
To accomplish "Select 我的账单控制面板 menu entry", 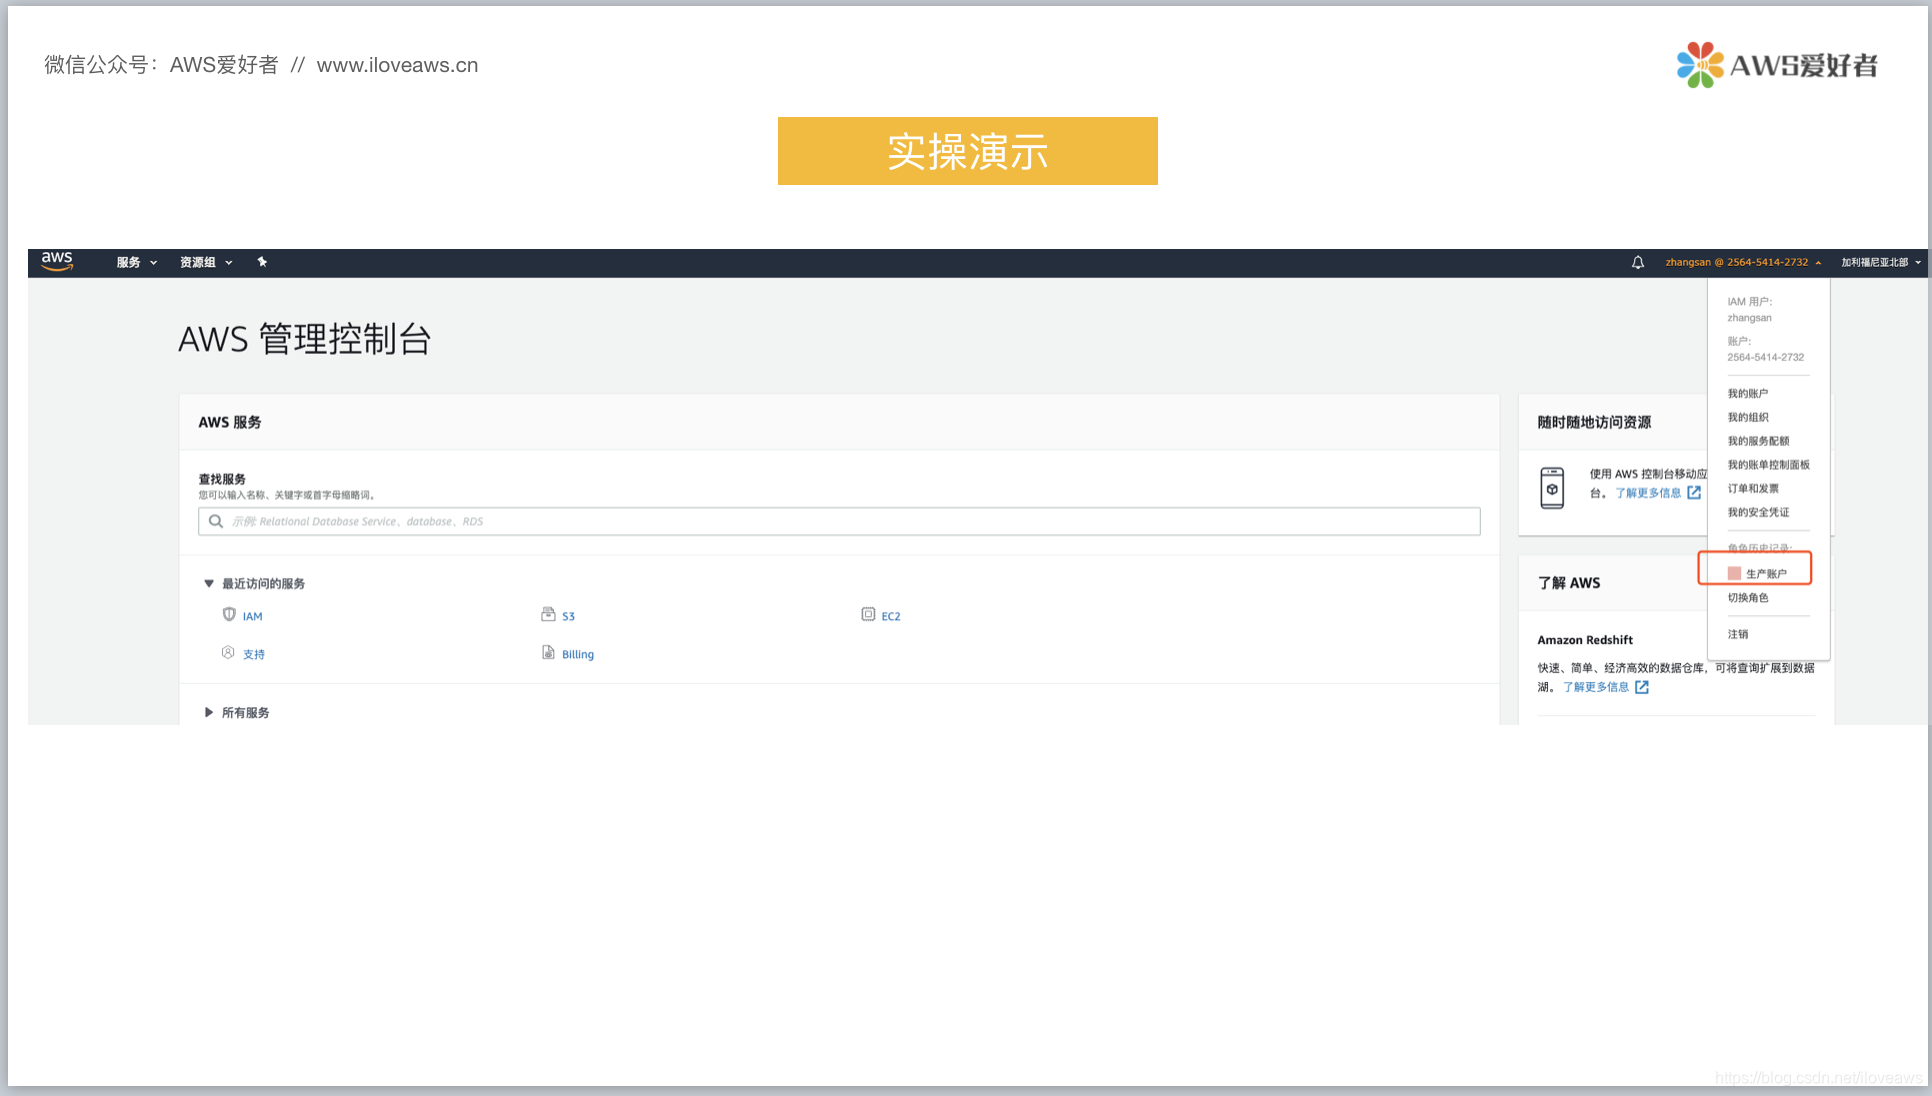I will click(x=1768, y=465).
